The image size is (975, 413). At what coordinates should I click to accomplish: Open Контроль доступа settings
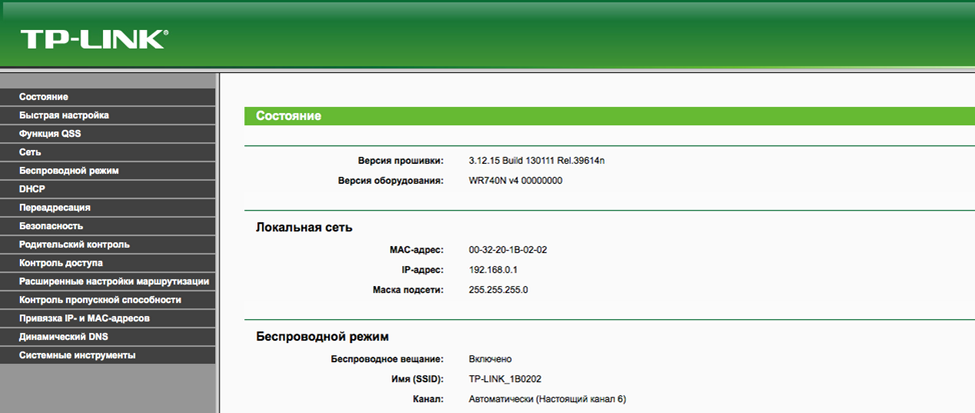click(108, 262)
